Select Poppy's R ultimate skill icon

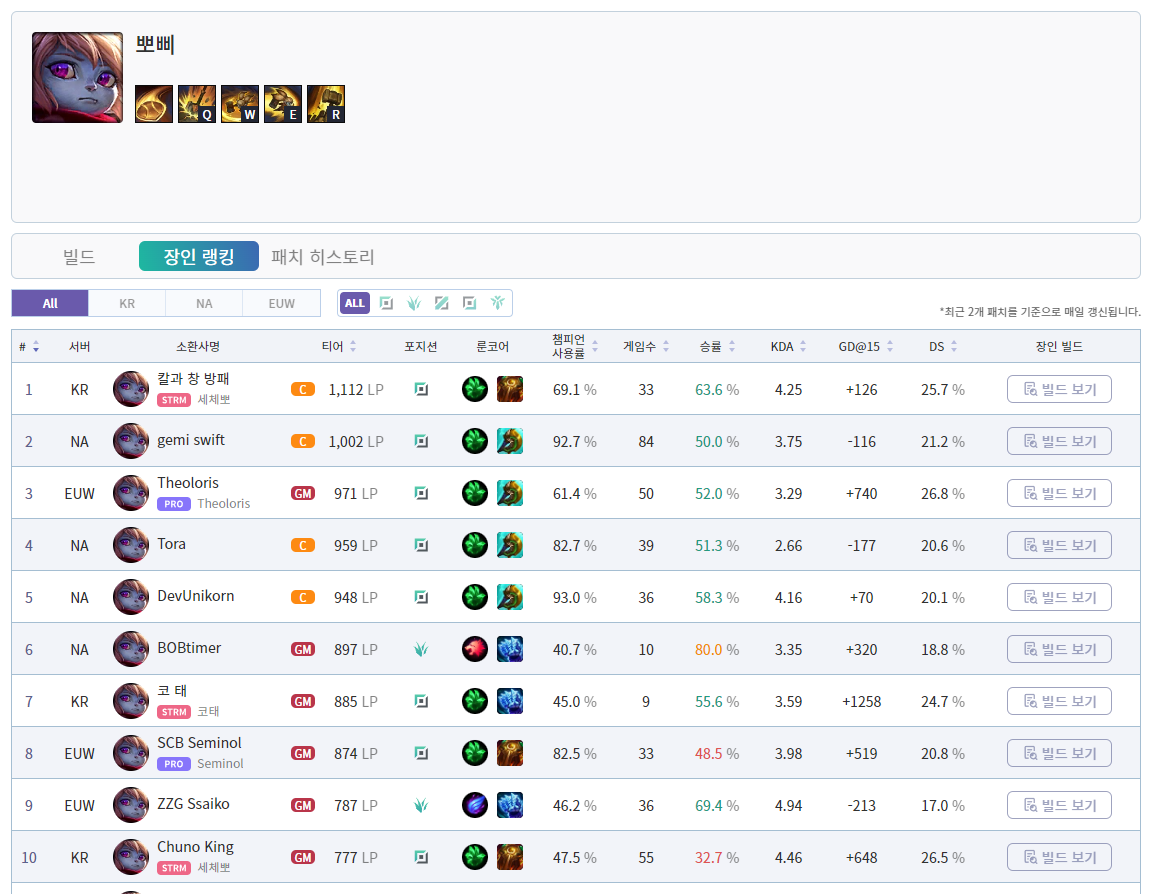click(x=326, y=104)
